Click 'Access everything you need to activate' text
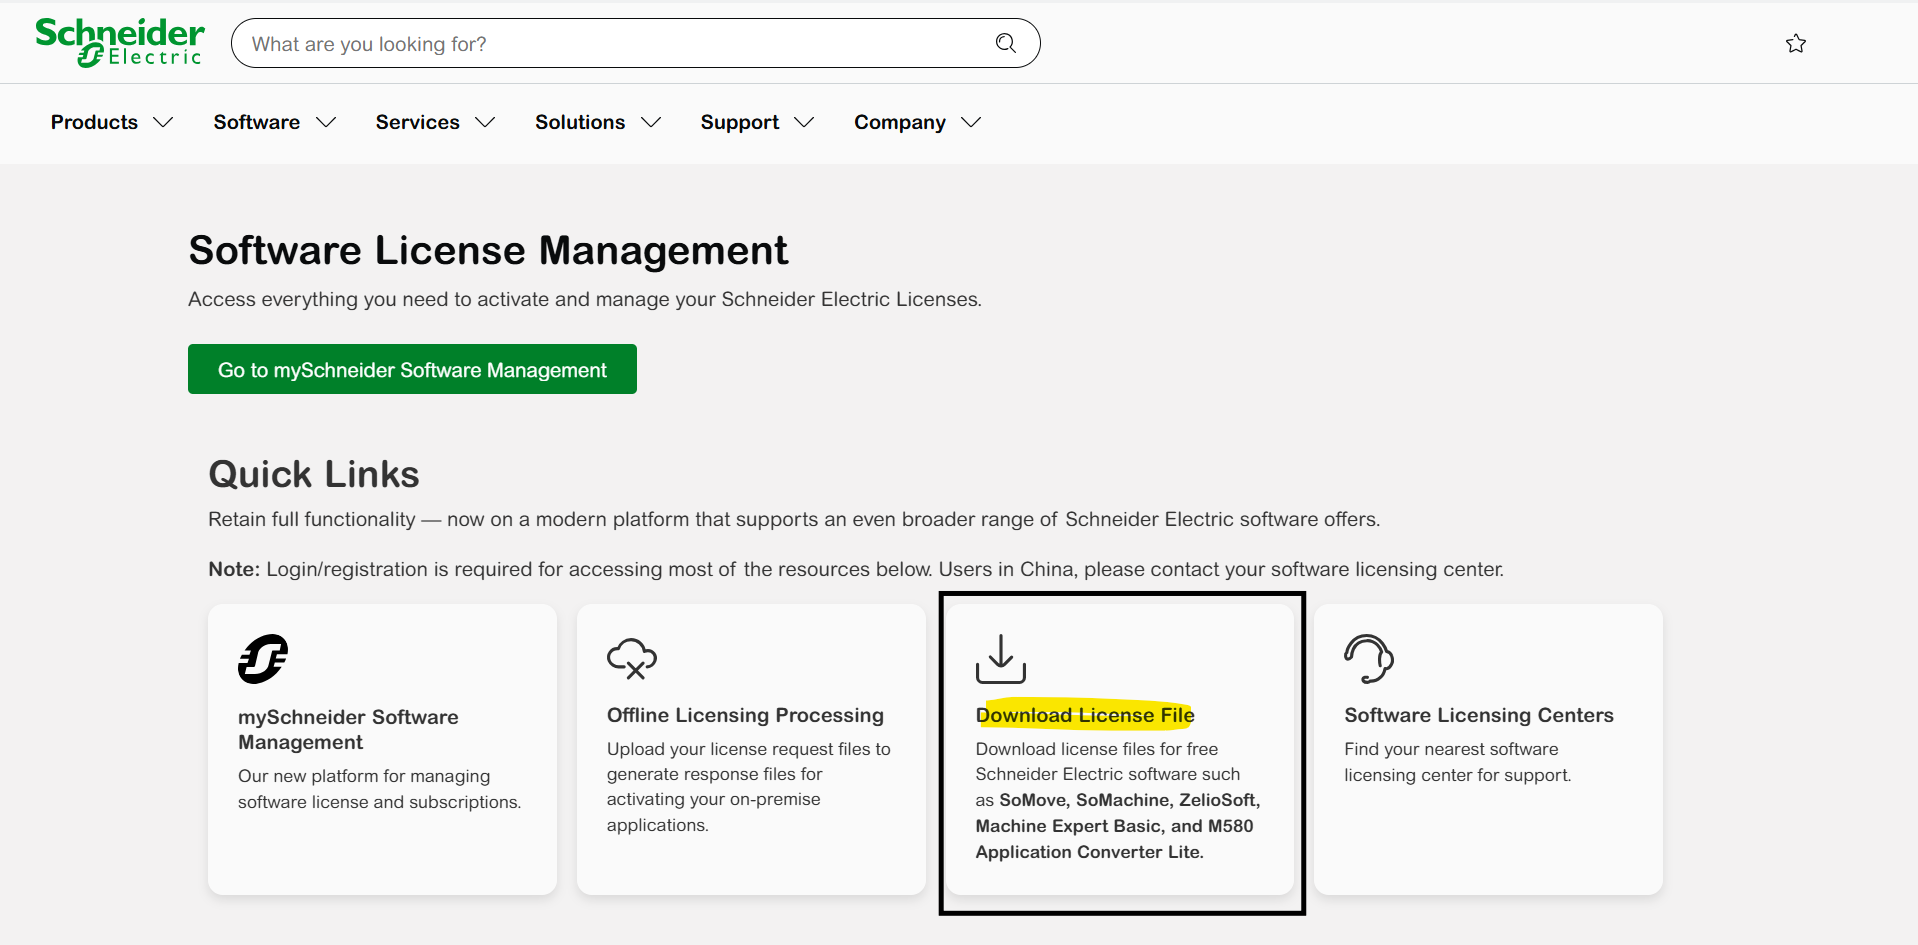Image resolution: width=1918 pixels, height=945 pixels. click(585, 299)
